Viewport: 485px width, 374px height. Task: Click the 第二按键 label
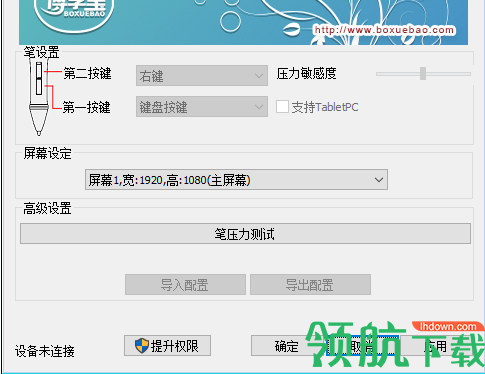[87, 73]
